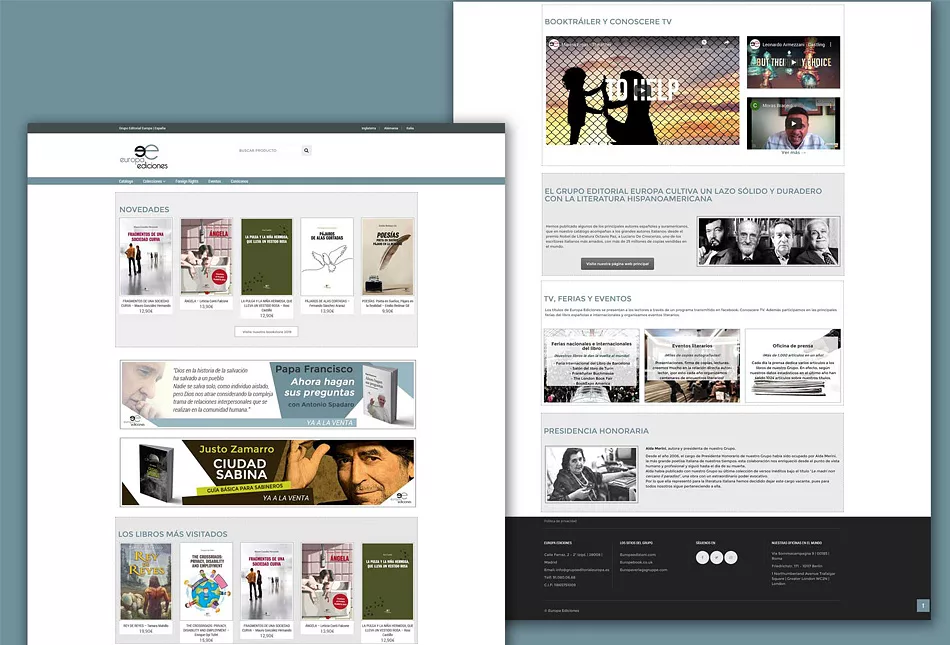Click the channel avatar on main video
This screenshot has width=950, height=645.
tap(554, 44)
